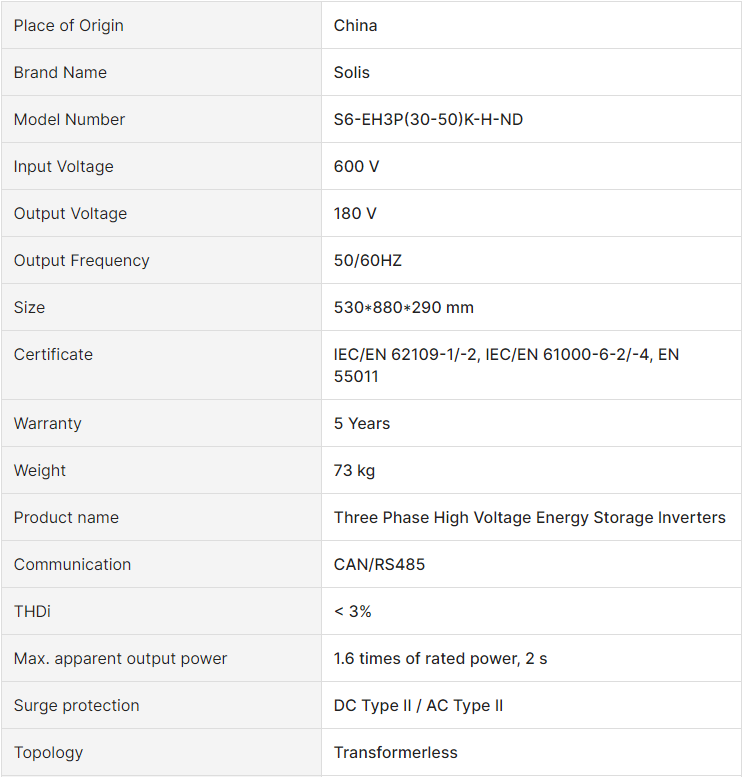743x777 pixels.
Task: Select the 5 Years warranty value
Action: click(x=362, y=424)
